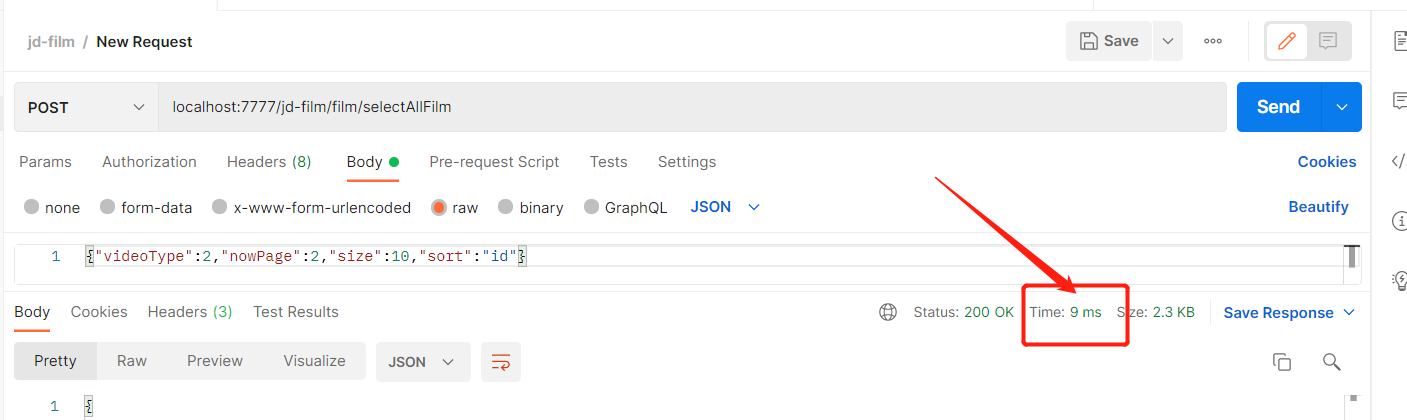The image size is (1407, 420).
Task: Expand the arrow next to Send
Action: pos(1342,107)
